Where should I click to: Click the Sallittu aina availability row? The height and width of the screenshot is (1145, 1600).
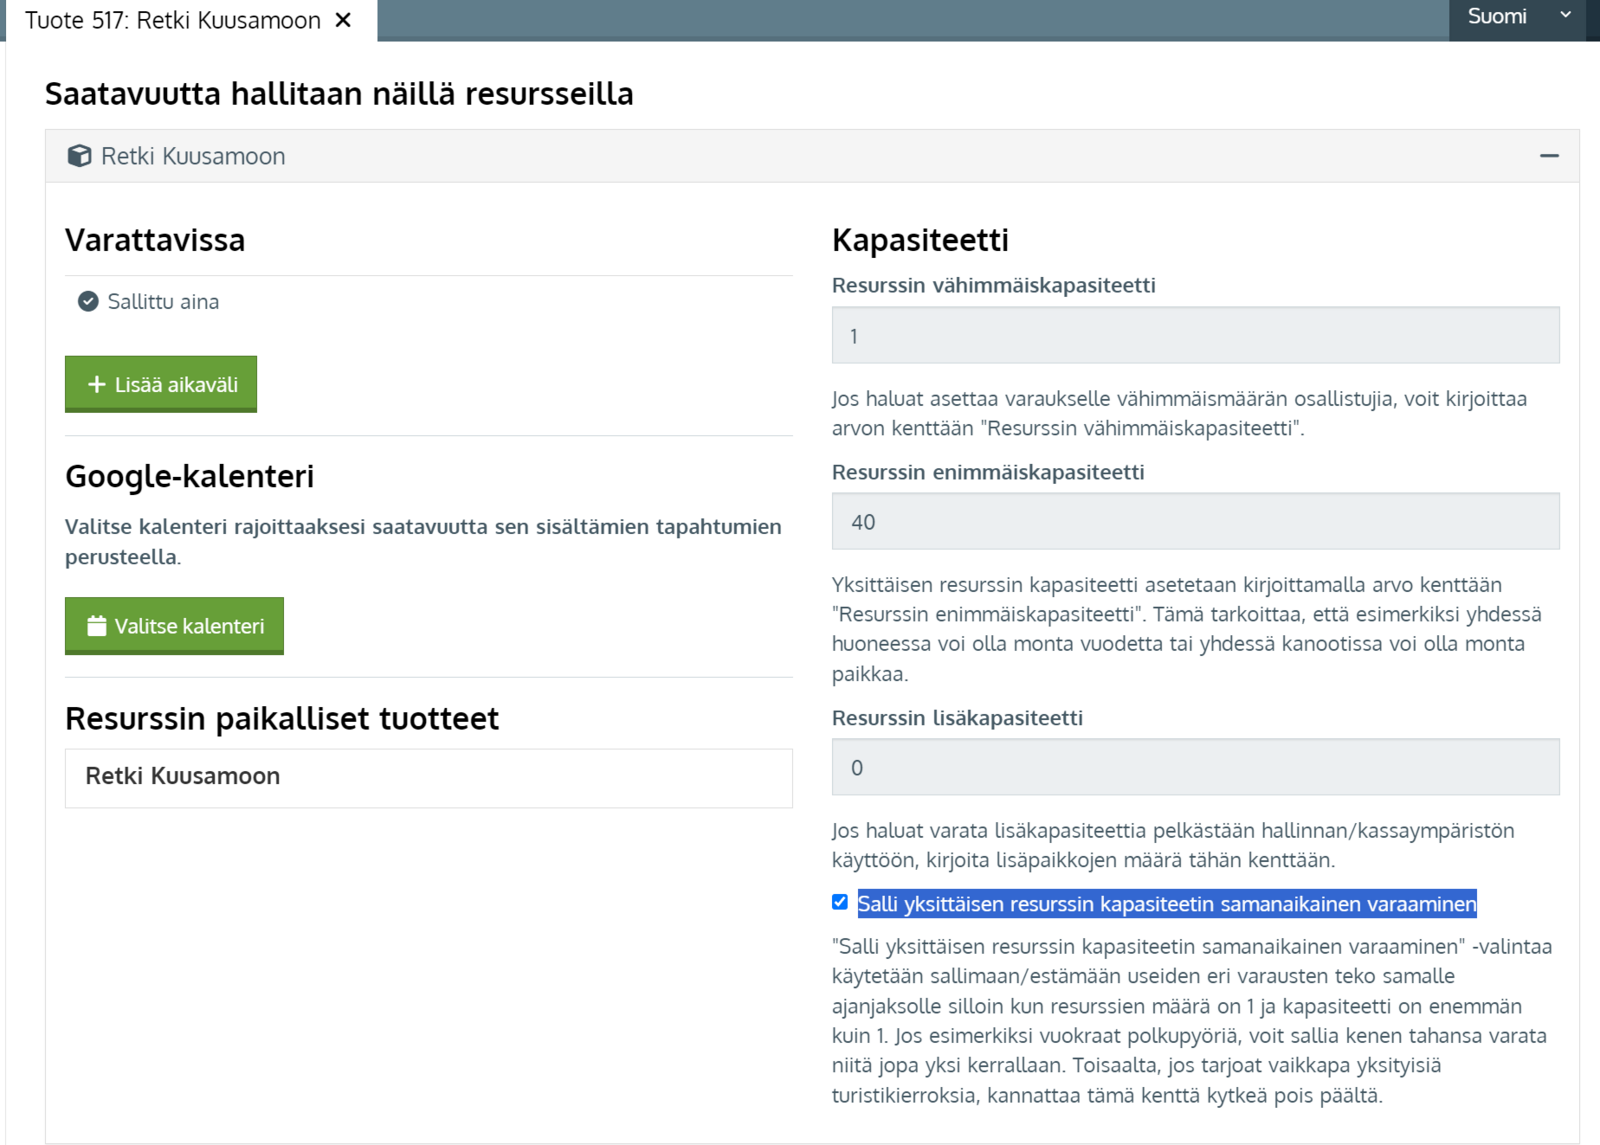[163, 301]
